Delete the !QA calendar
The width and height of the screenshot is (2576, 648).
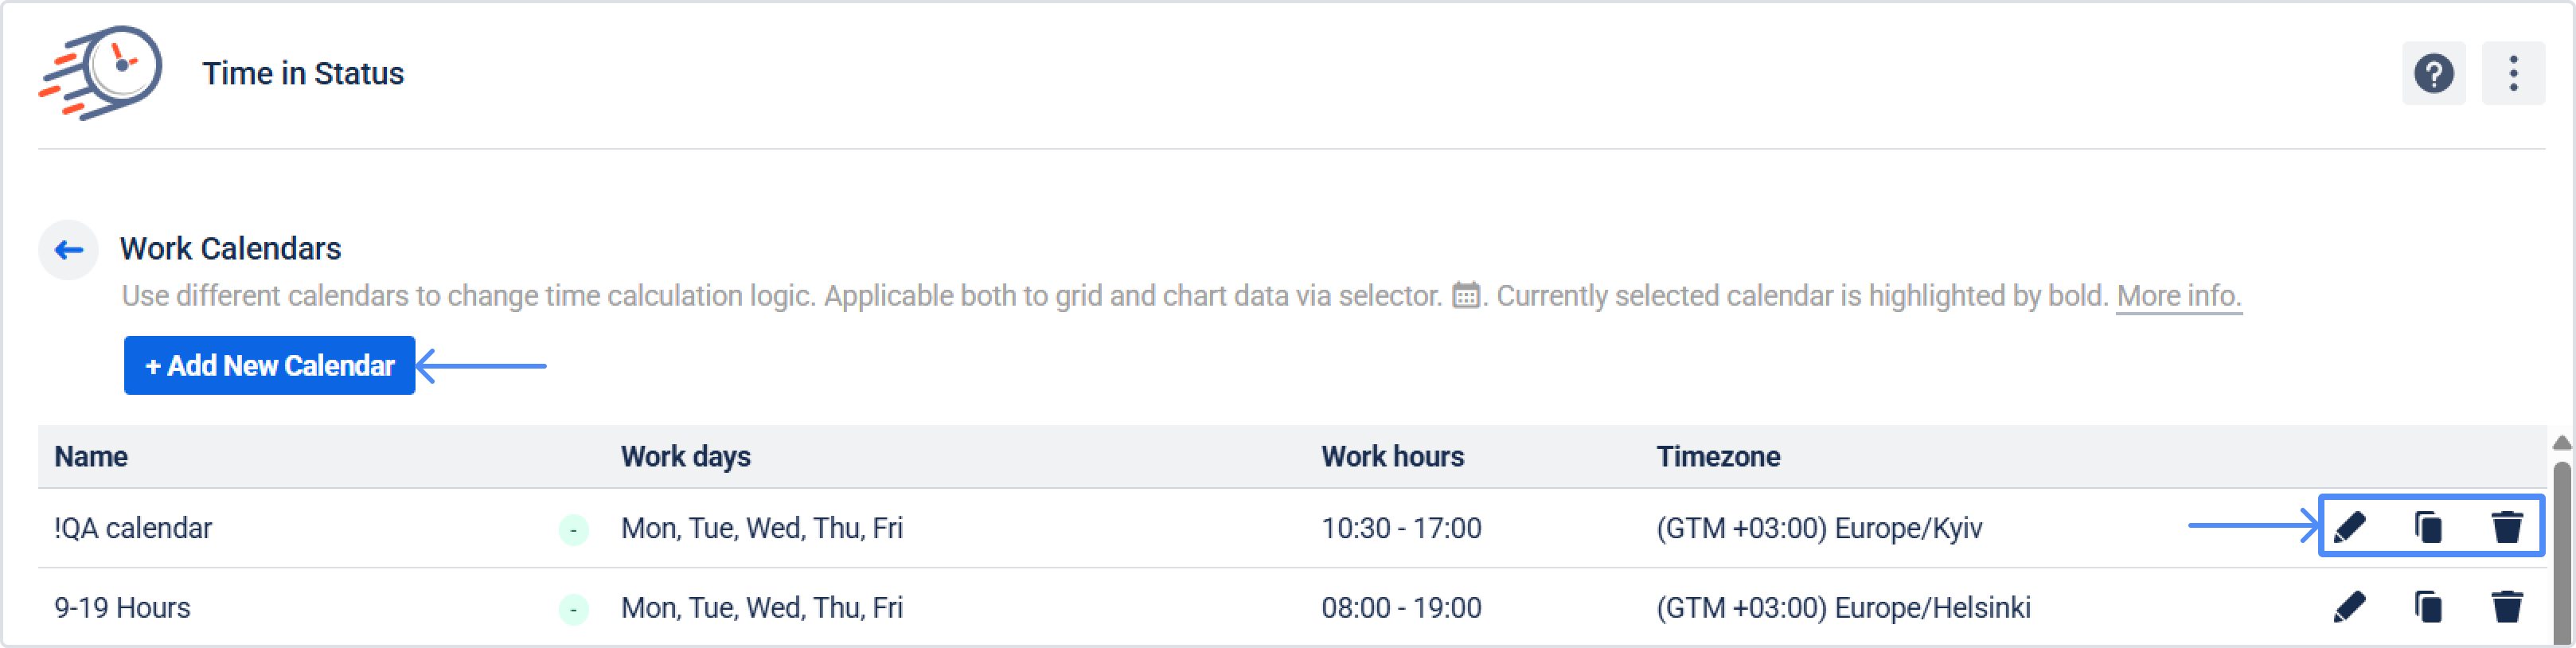click(x=2506, y=527)
